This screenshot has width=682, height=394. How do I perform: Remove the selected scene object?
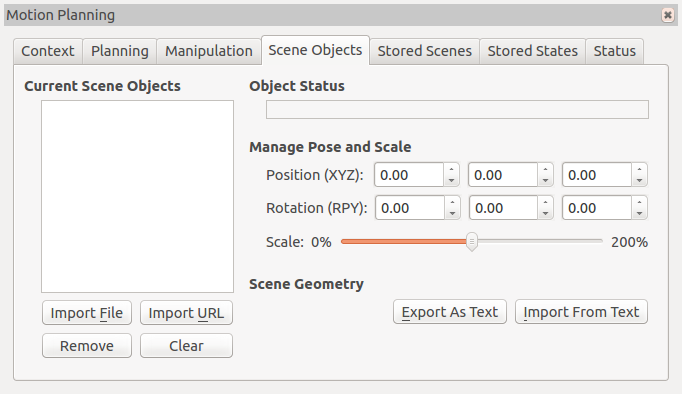pos(87,346)
